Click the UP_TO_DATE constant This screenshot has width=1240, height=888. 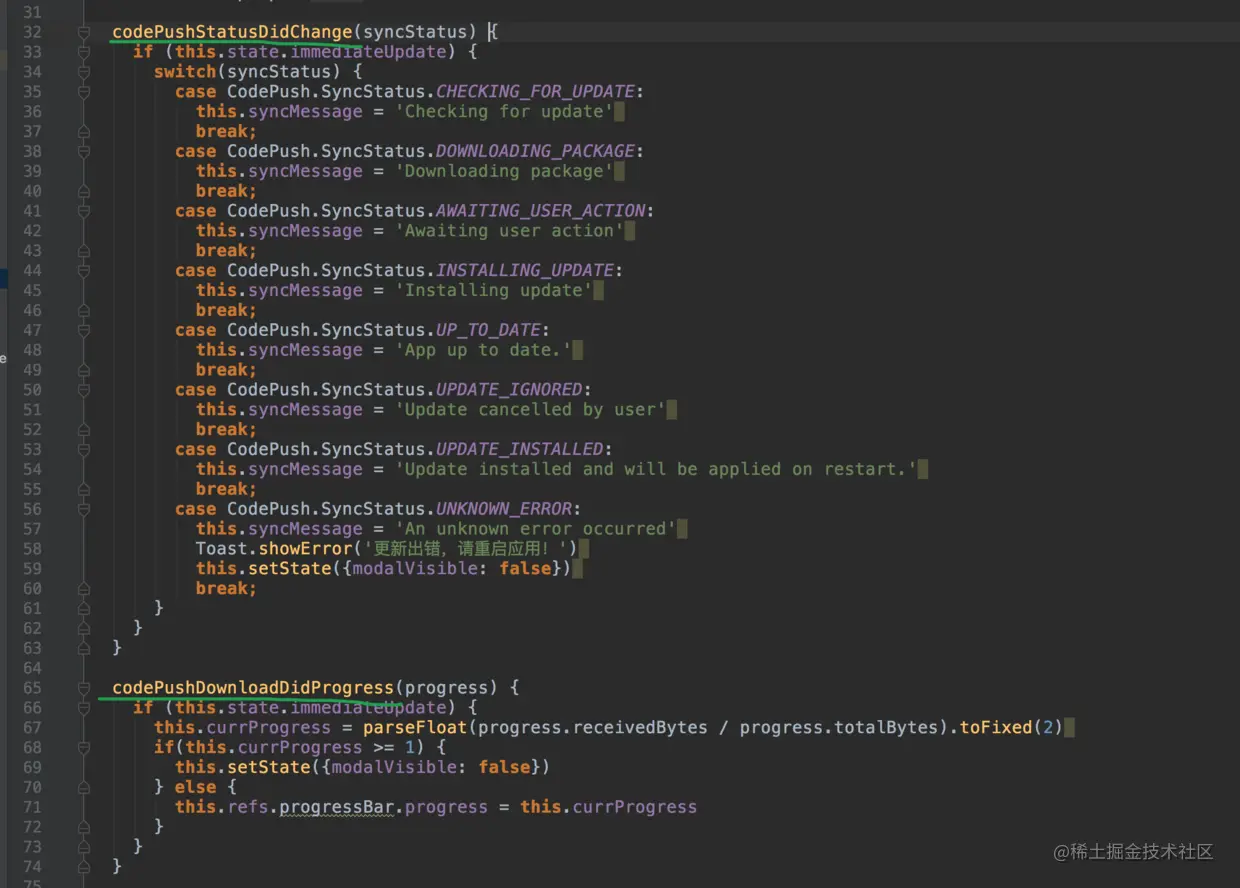click(488, 330)
